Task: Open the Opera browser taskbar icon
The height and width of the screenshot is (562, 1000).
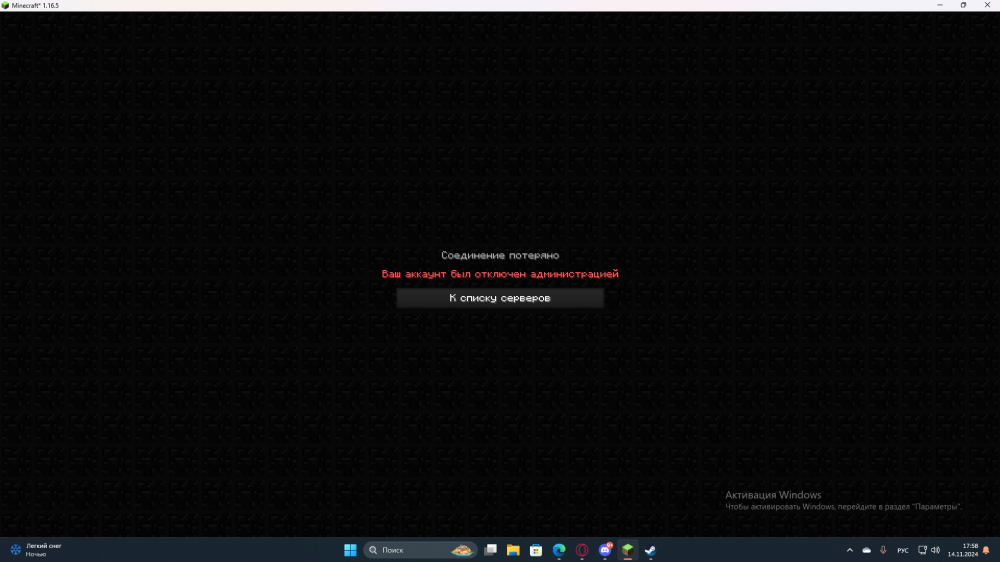Action: click(x=582, y=550)
